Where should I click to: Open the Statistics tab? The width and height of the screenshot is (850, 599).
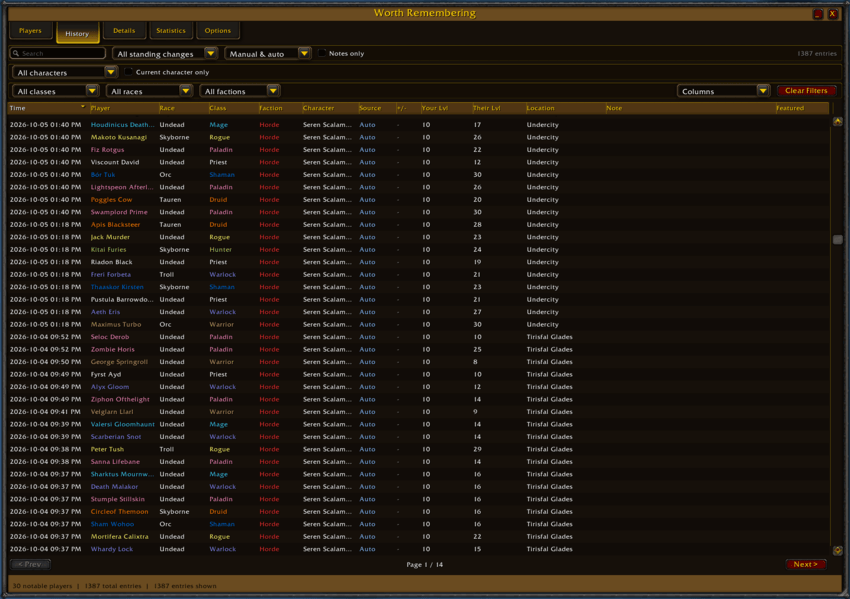(x=171, y=31)
